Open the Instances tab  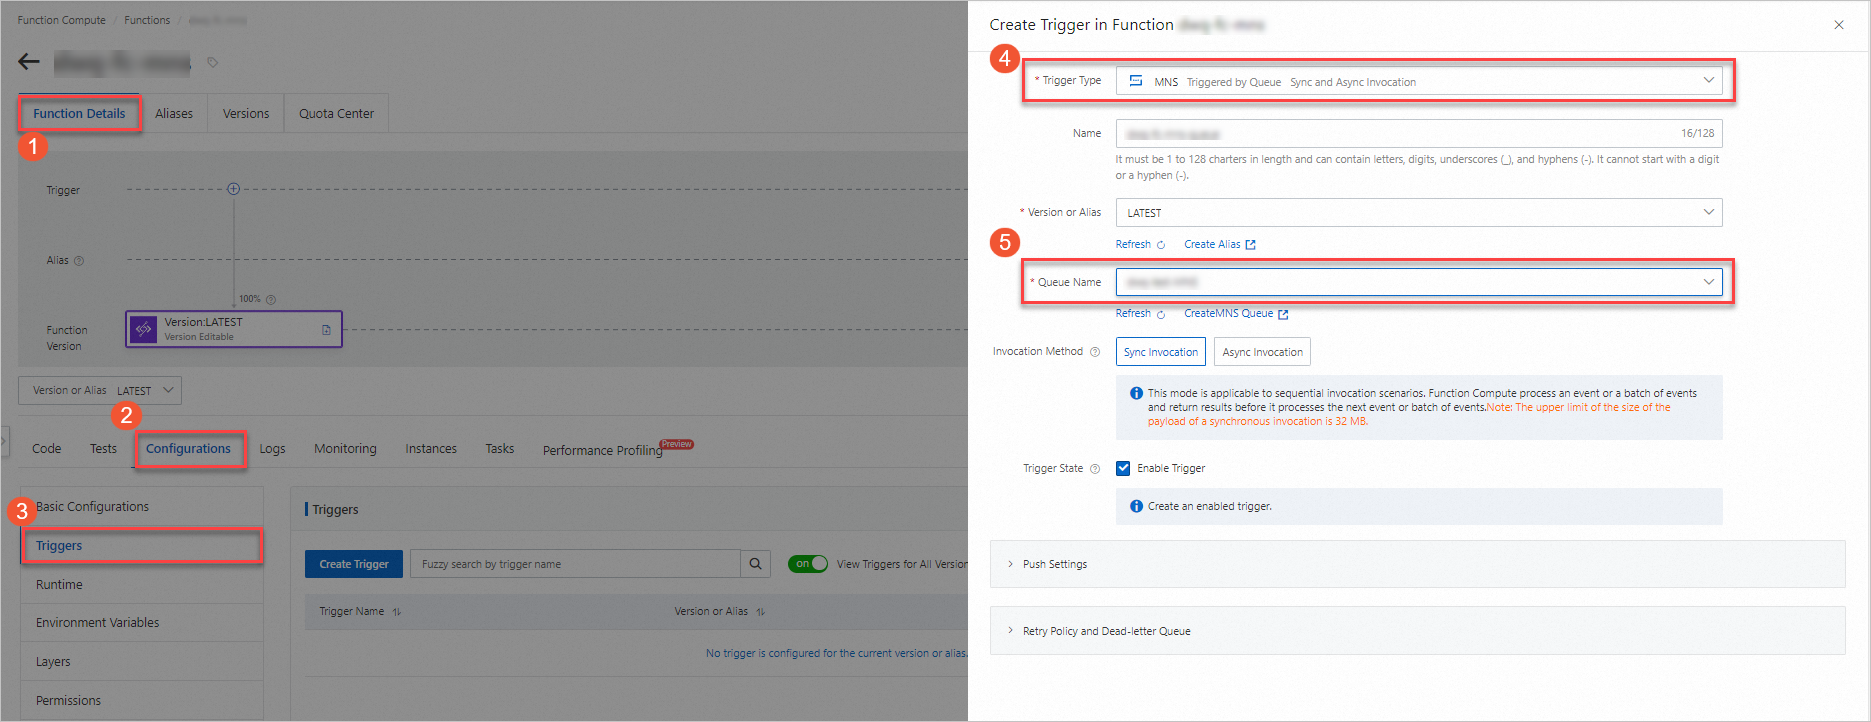click(x=431, y=449)
